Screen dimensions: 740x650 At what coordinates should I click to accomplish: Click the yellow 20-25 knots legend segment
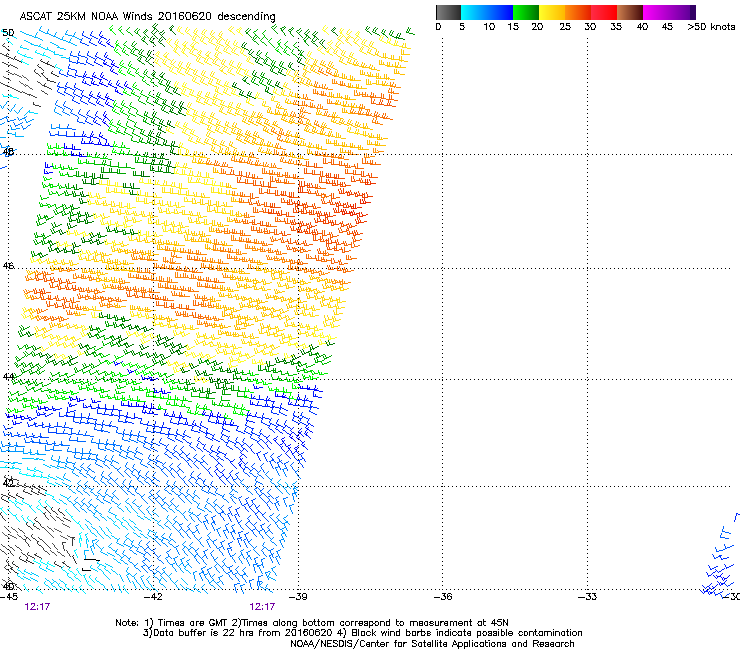coord(552,12)
